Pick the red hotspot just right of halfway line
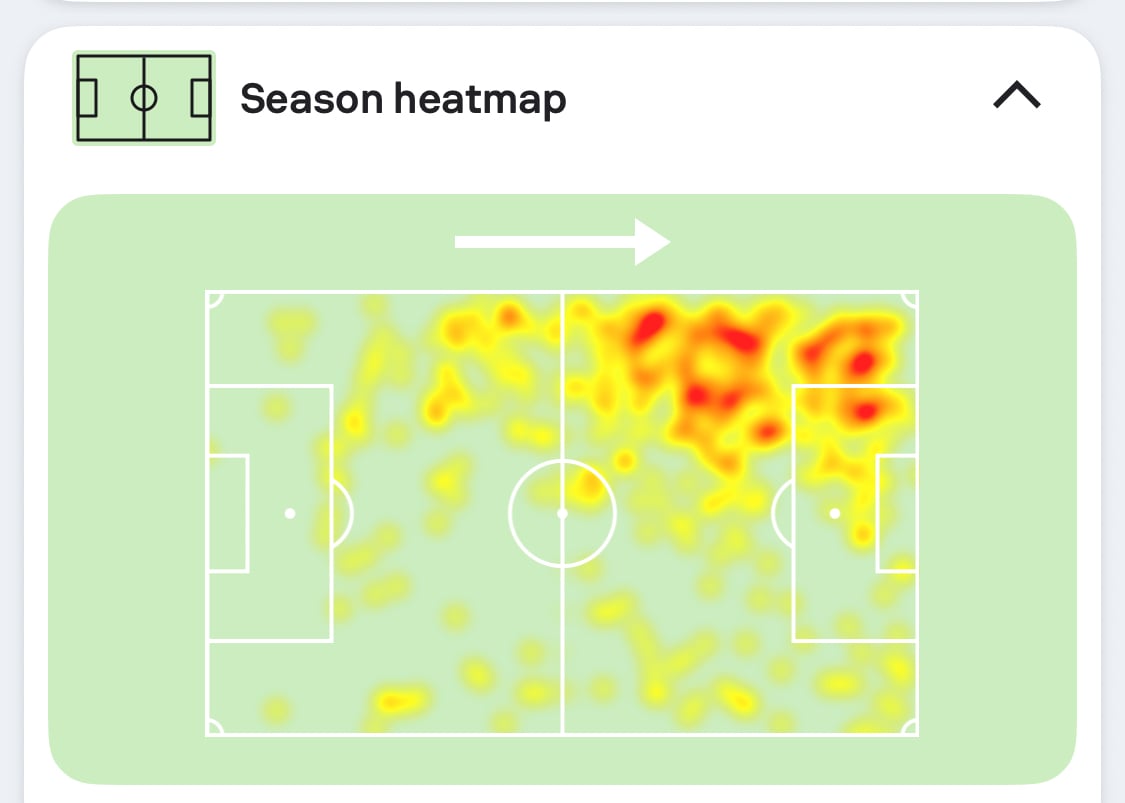The image size is (1125, 803). point(649,325)
